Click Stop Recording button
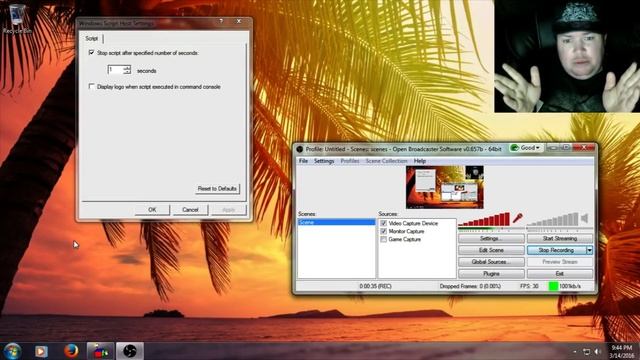The height and width of the screenshot is (360, 640). point(556,250)
